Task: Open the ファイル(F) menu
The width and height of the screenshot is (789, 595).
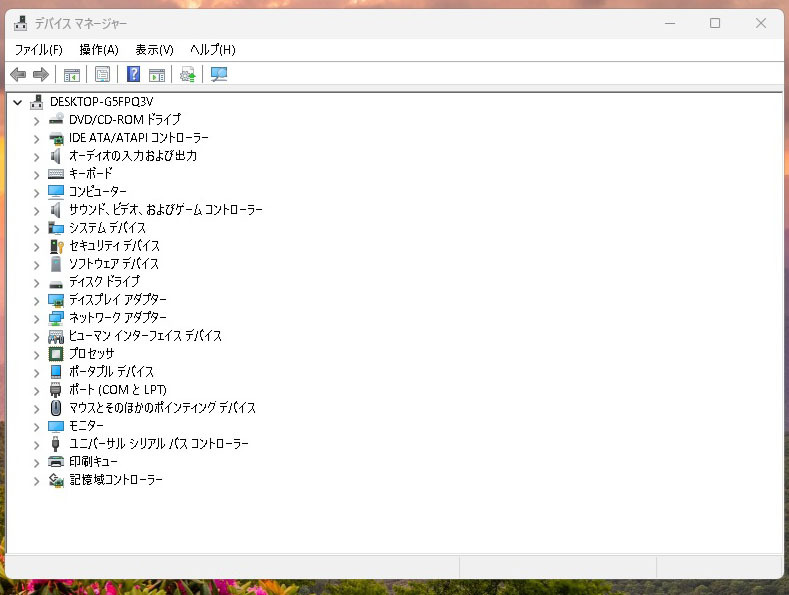Action: pyautogui.click(x=38, y=50)
